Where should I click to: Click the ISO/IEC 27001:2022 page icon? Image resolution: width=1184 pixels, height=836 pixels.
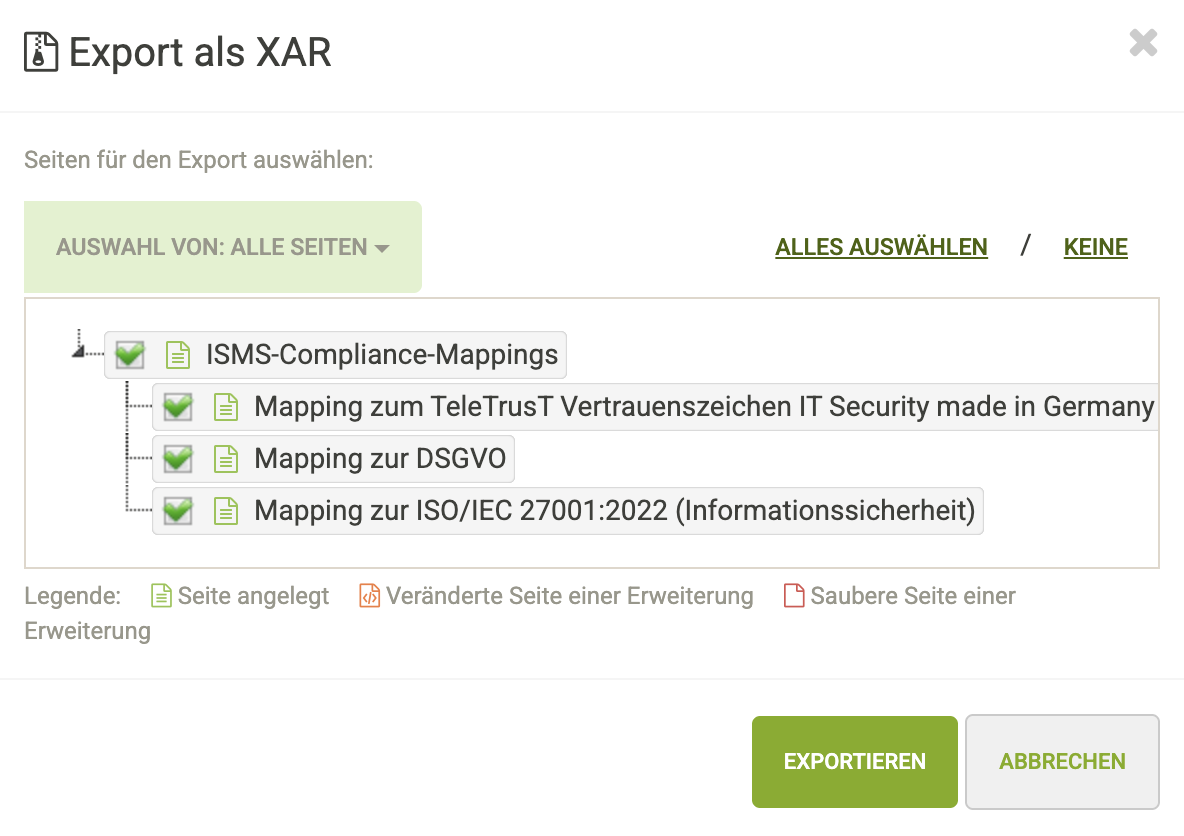pyautogui.click(x=227, y=511)
